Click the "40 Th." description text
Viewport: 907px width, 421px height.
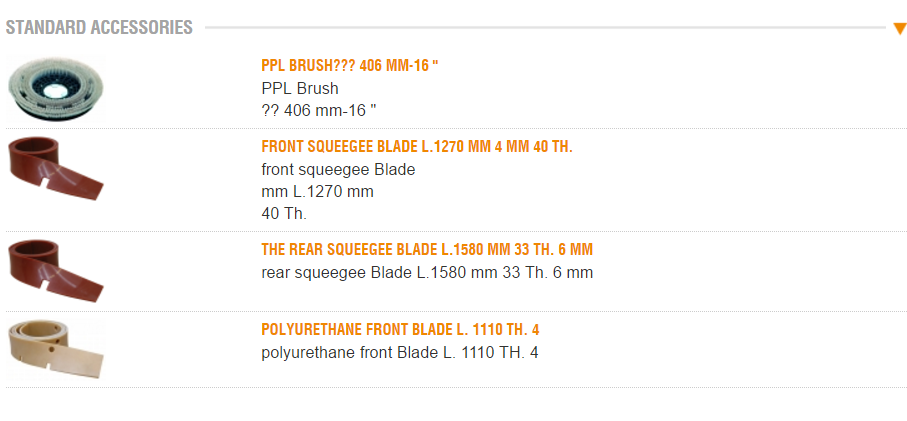point(284,213)
